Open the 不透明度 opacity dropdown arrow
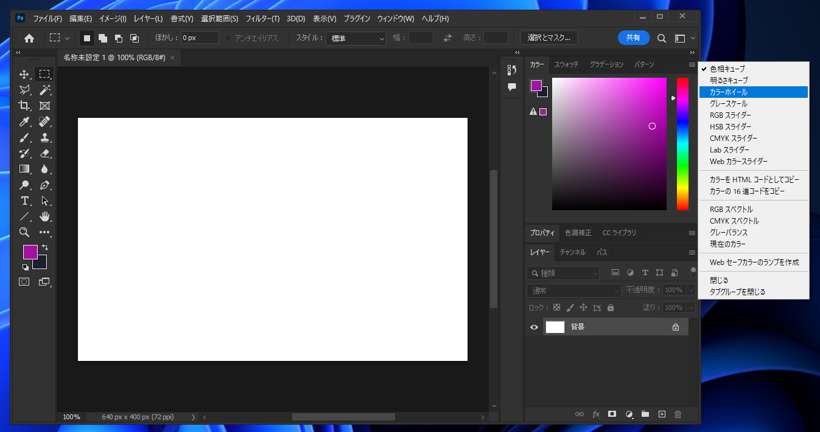Viewport: 820px width, 432px height. pyautogui.click(x=691, y=290)
